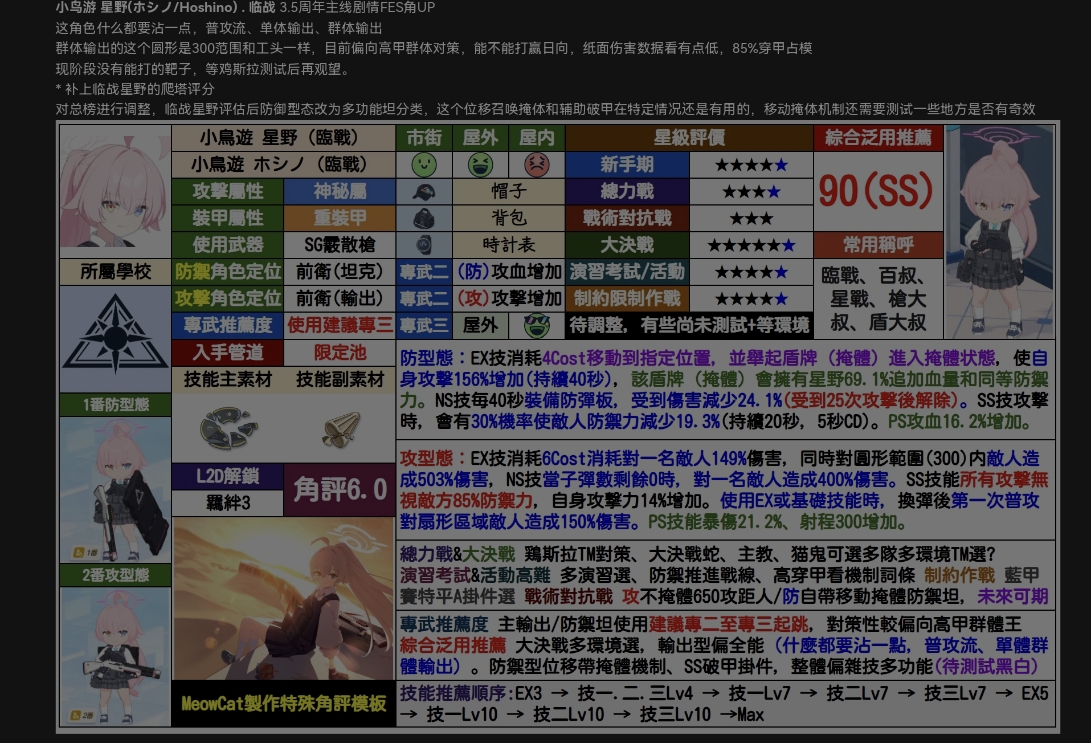
Task: Click the hat equipment icon
Action: click(x=424, y=191)
